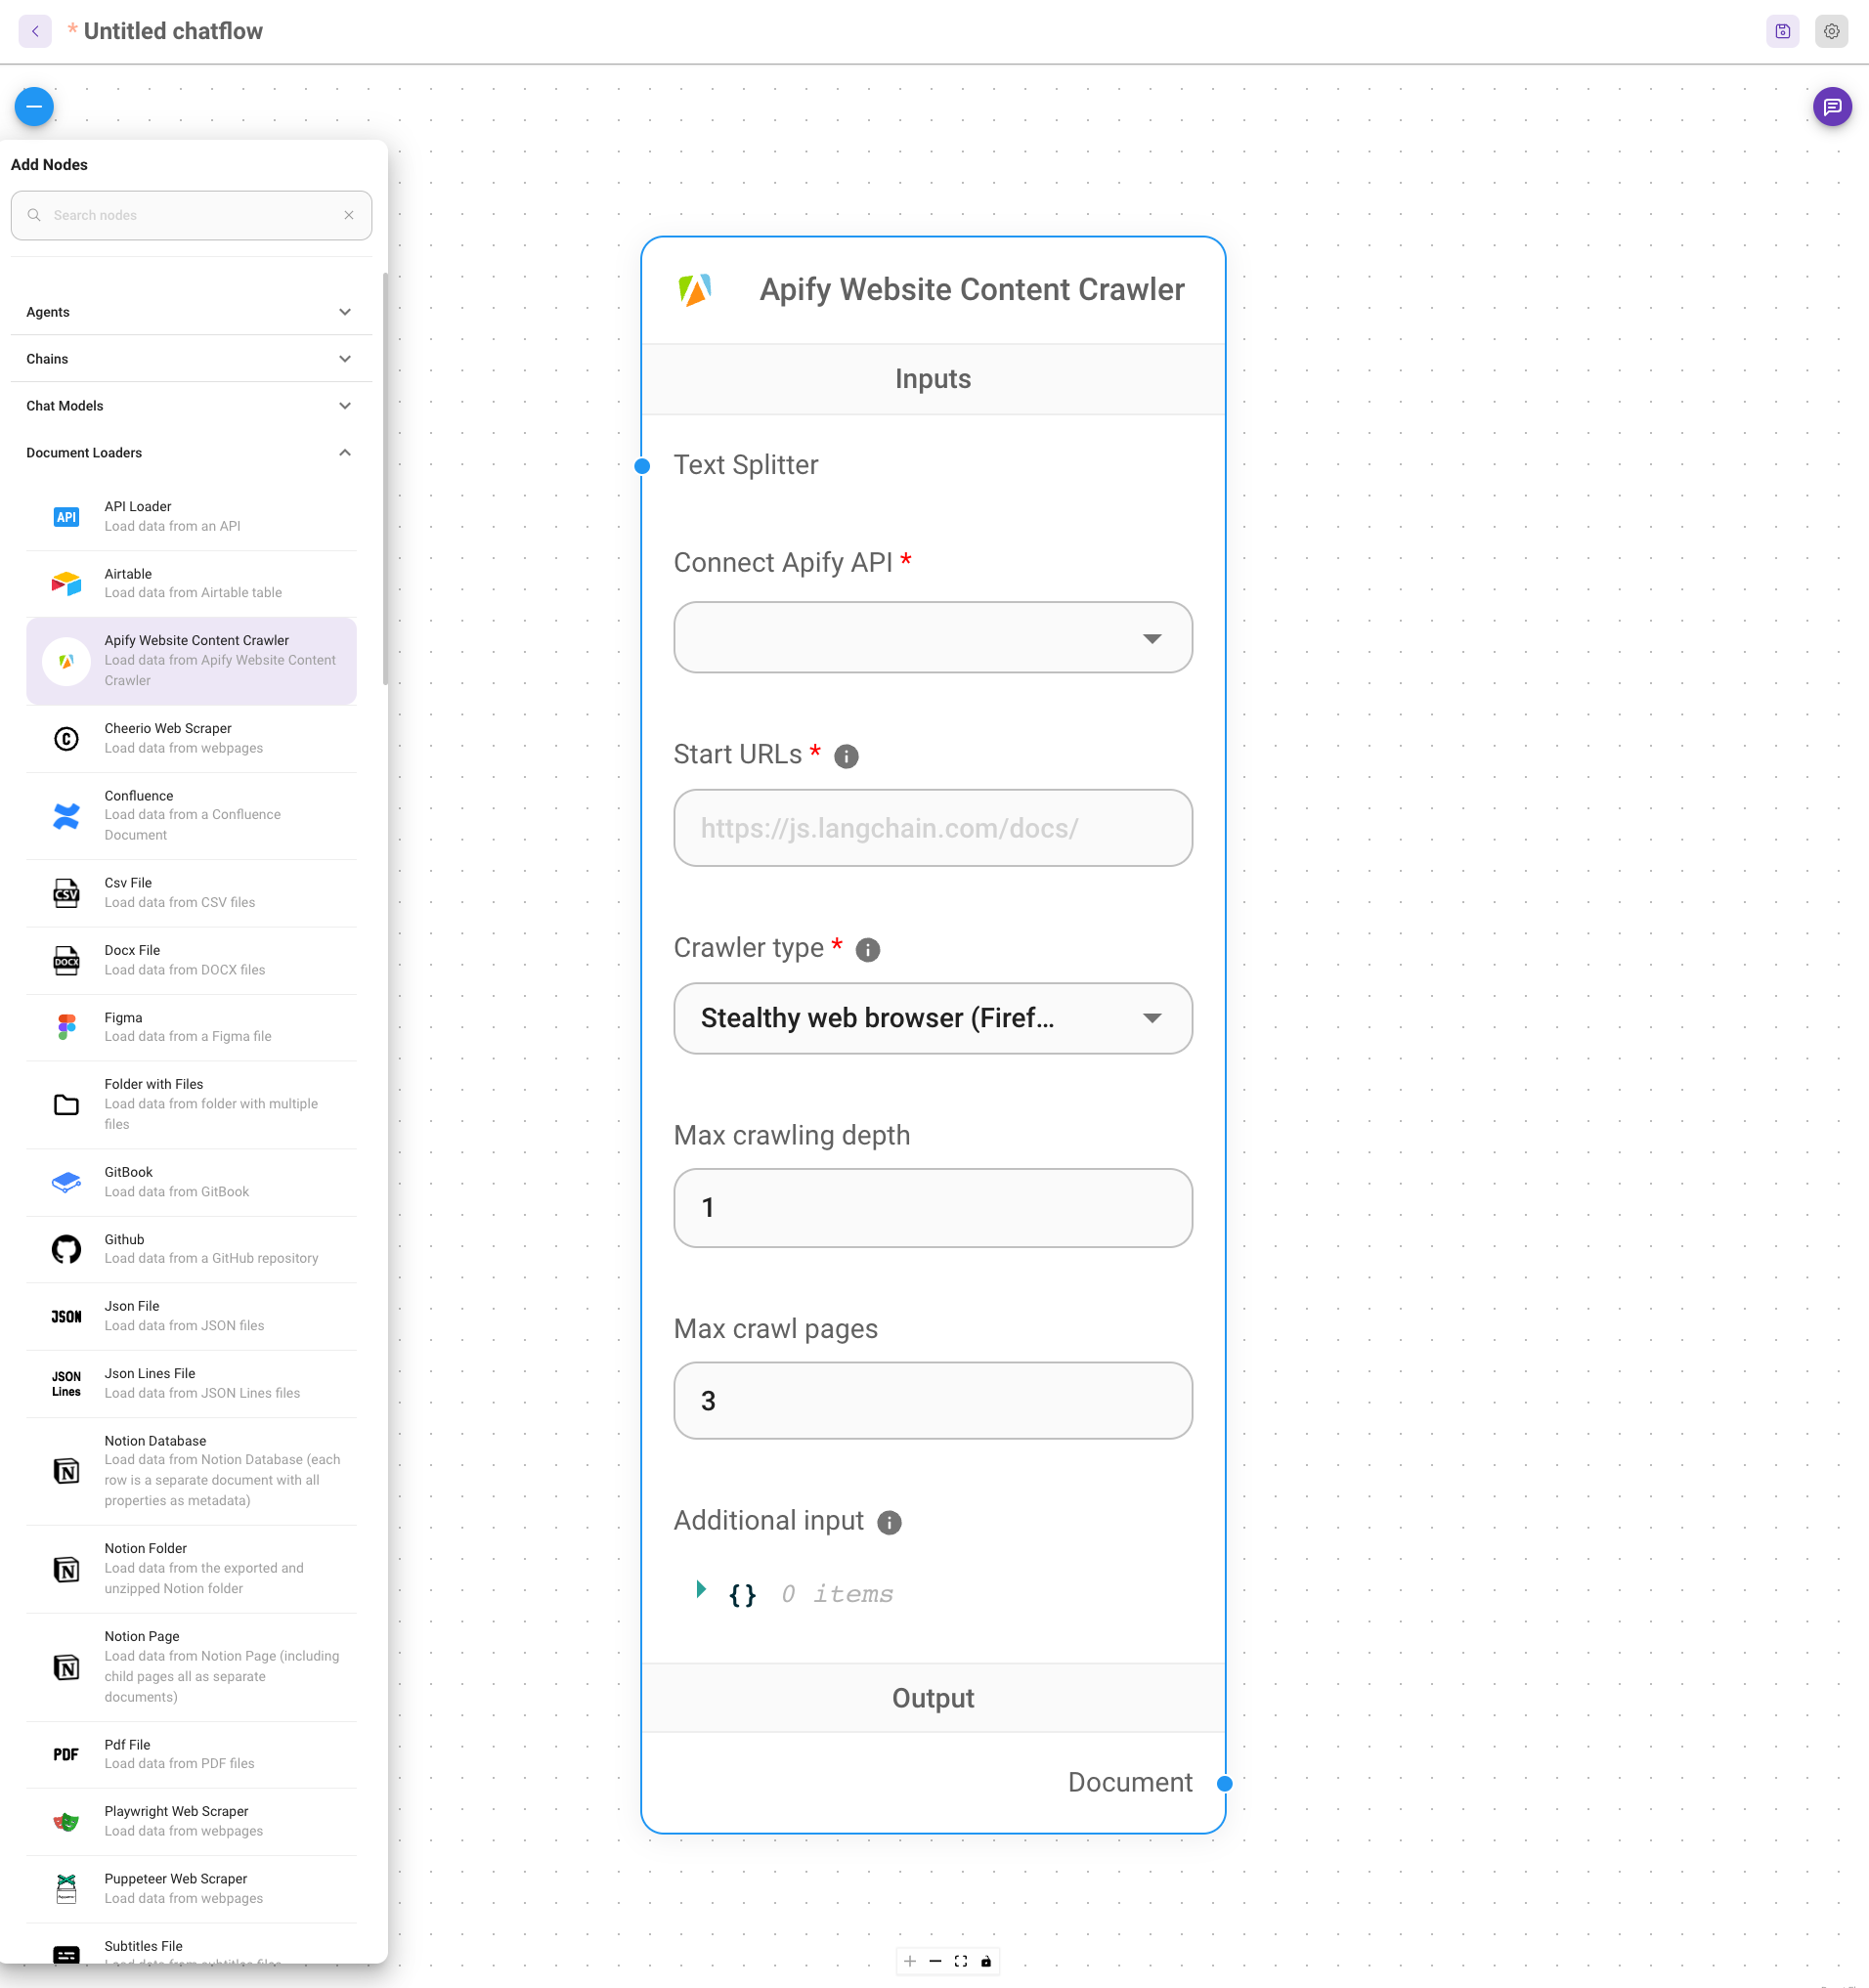This screenshot has width=1869, height=1988.
Task: Click the Cheerio Web Scraper icon
Action: tap(66, 739)
